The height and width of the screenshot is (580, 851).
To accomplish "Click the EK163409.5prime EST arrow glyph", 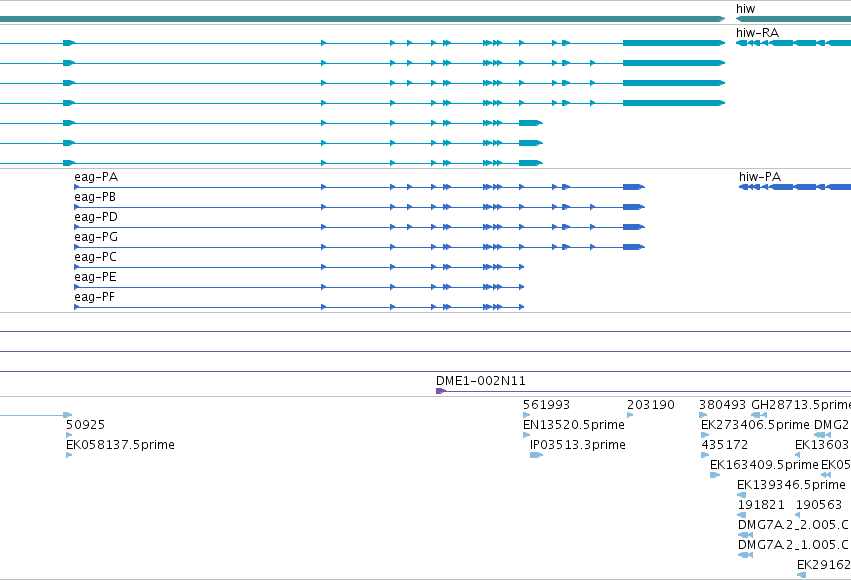I will pyautogui.click(x=715, y=475).
